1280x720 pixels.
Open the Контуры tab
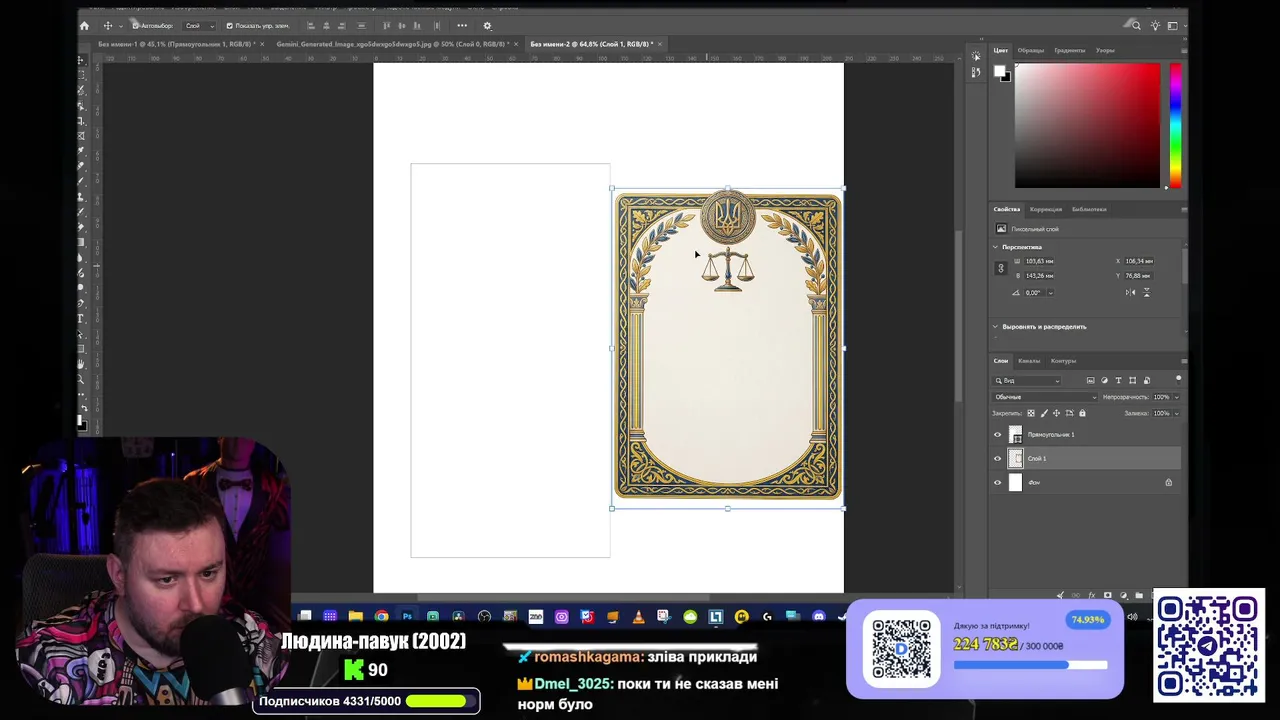tap(1063, 361)
